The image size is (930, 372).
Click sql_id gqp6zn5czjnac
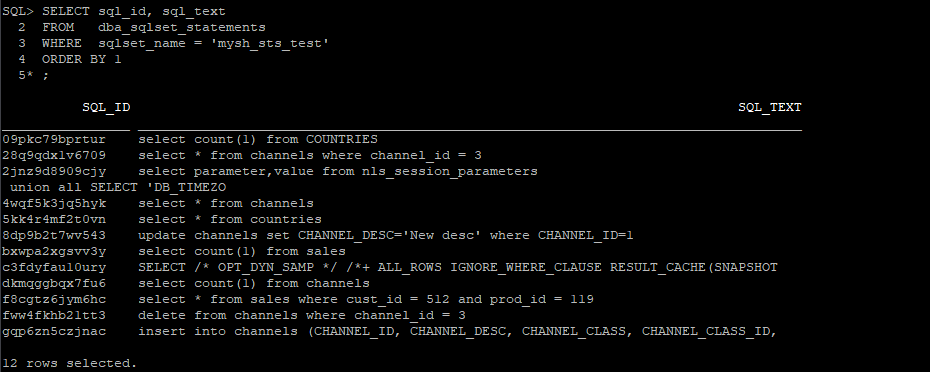pos(54,332)
